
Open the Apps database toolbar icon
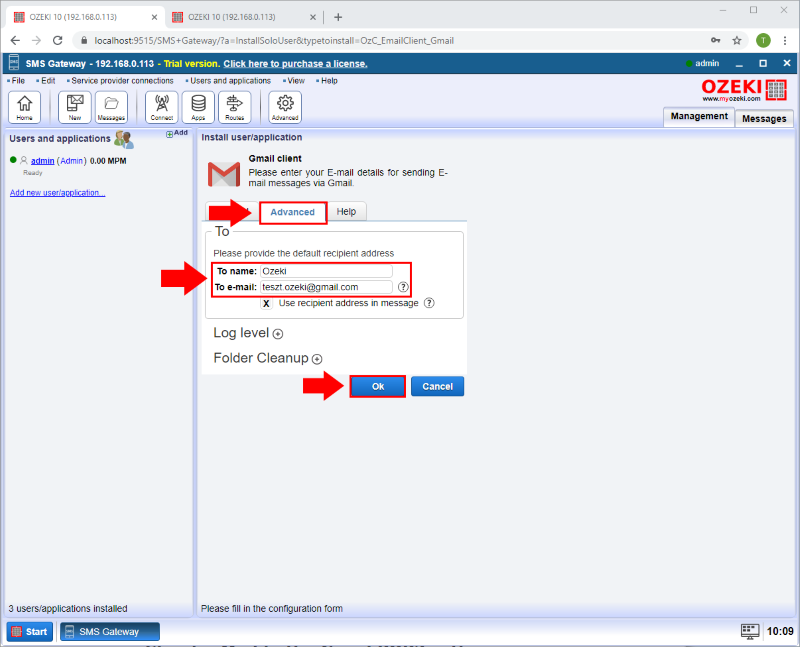pyautogui.click(x=198, y=107)
